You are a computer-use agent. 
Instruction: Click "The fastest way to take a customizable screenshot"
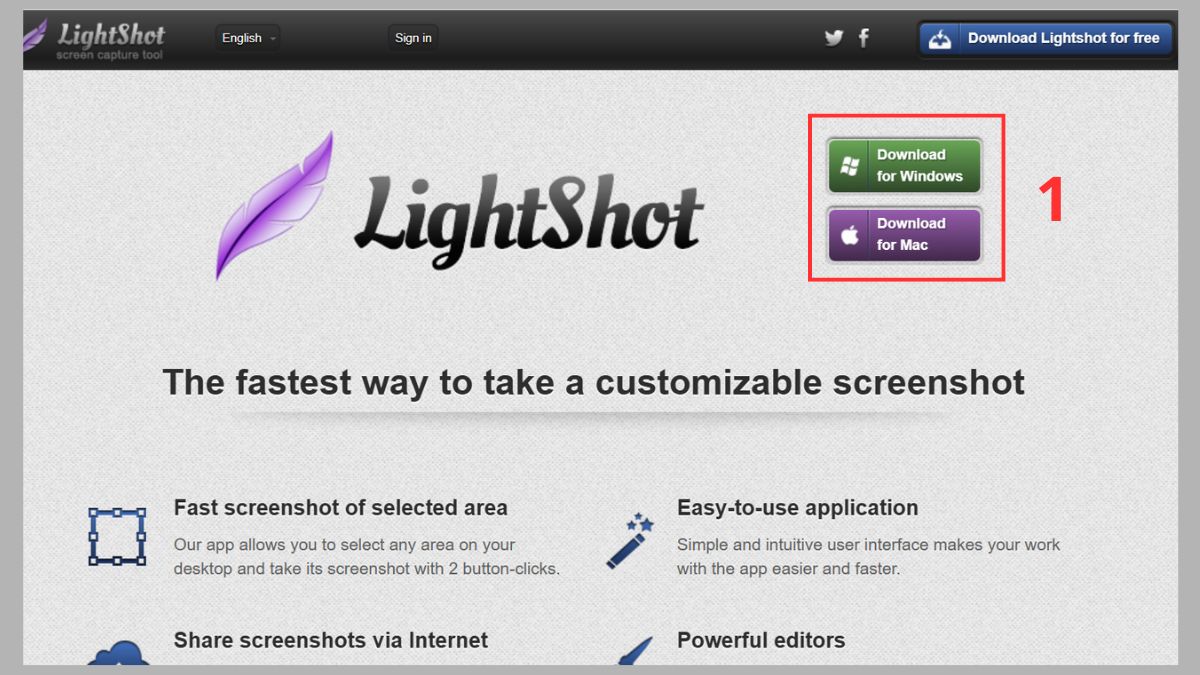[594, 382]
